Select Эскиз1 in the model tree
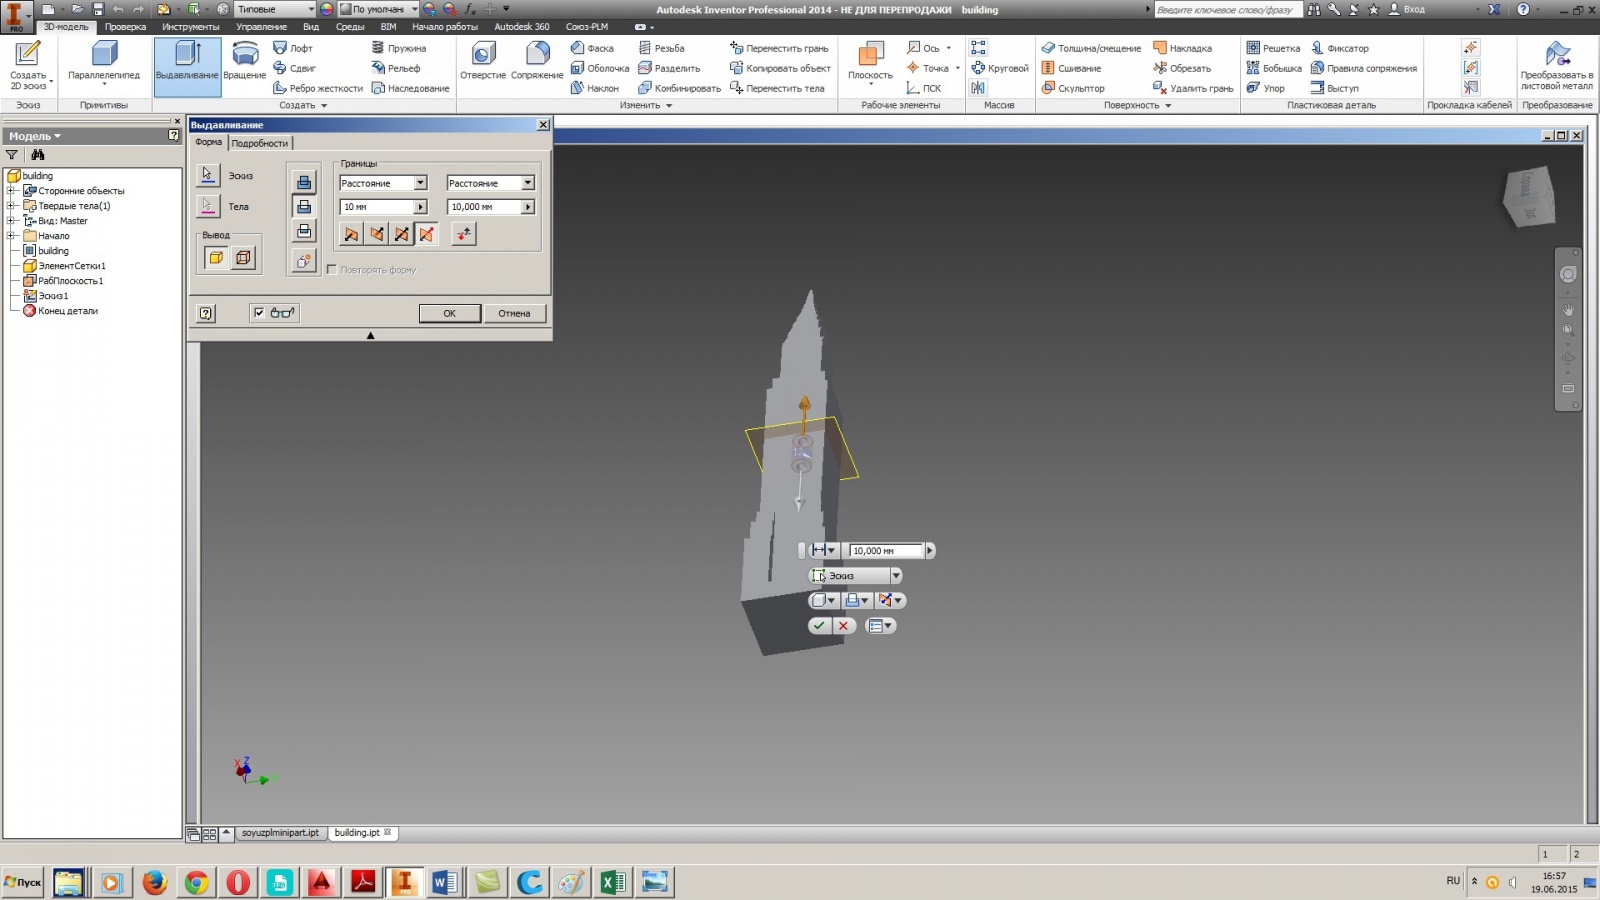Screen dimensions: 1600x900 pyautogui.click(x=47, y=296)
